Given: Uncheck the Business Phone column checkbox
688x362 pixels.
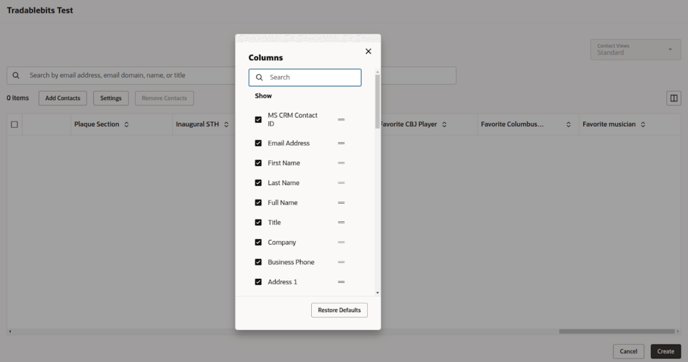Looking at the screenshot, I should coord(258,262).
